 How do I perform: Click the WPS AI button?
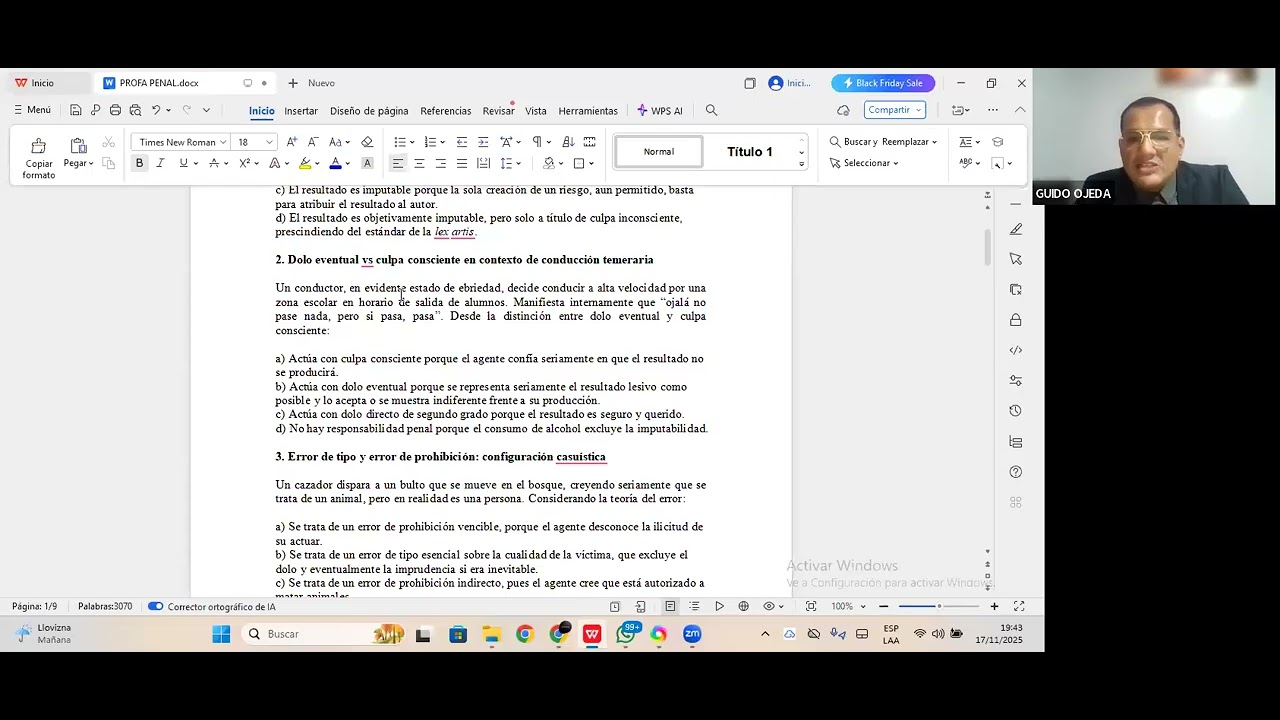click(659, 111)
